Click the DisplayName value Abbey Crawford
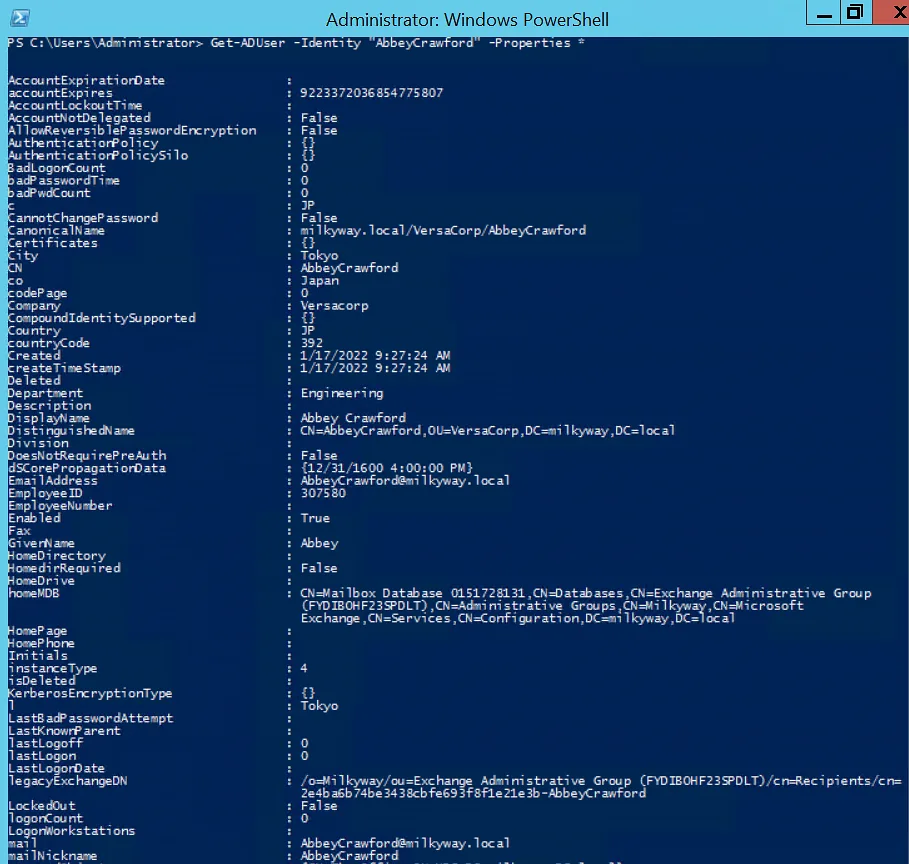The image size is (909, 864). tap(353, 418)
